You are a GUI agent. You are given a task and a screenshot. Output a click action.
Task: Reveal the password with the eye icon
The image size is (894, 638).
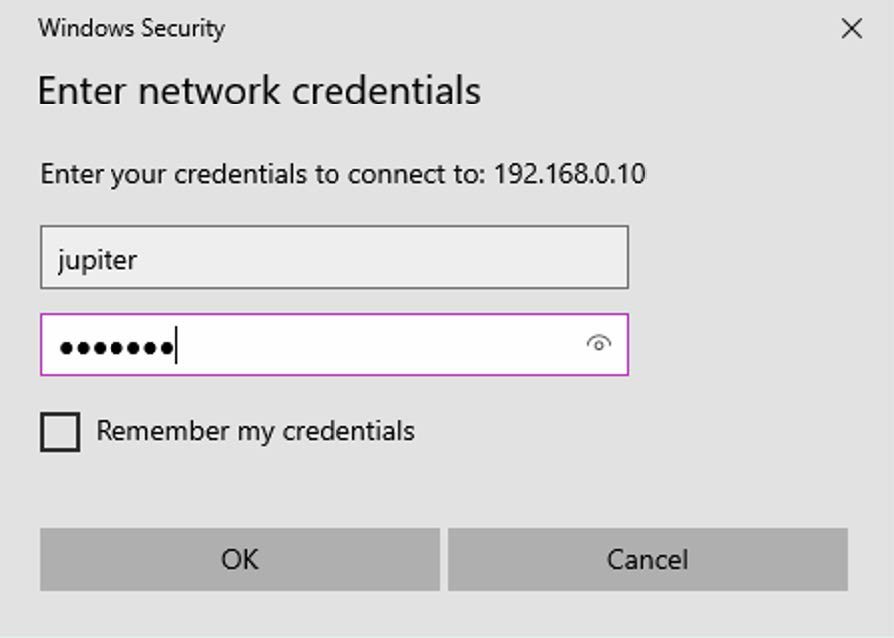pos(598,344)
